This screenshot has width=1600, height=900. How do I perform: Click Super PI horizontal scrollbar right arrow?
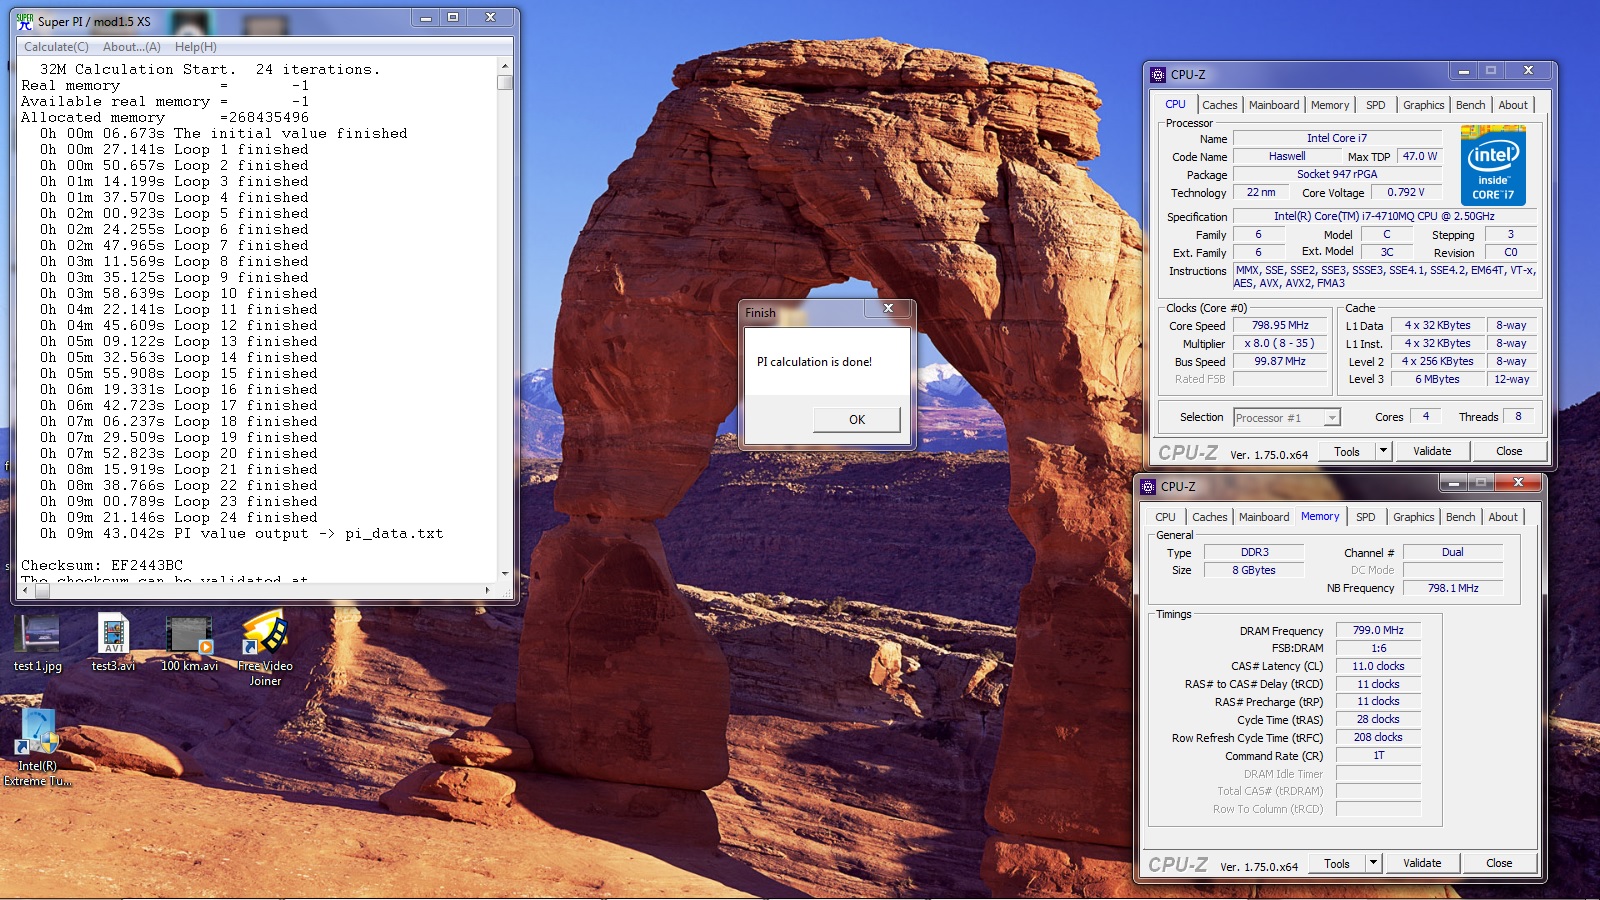coord(488,590)
